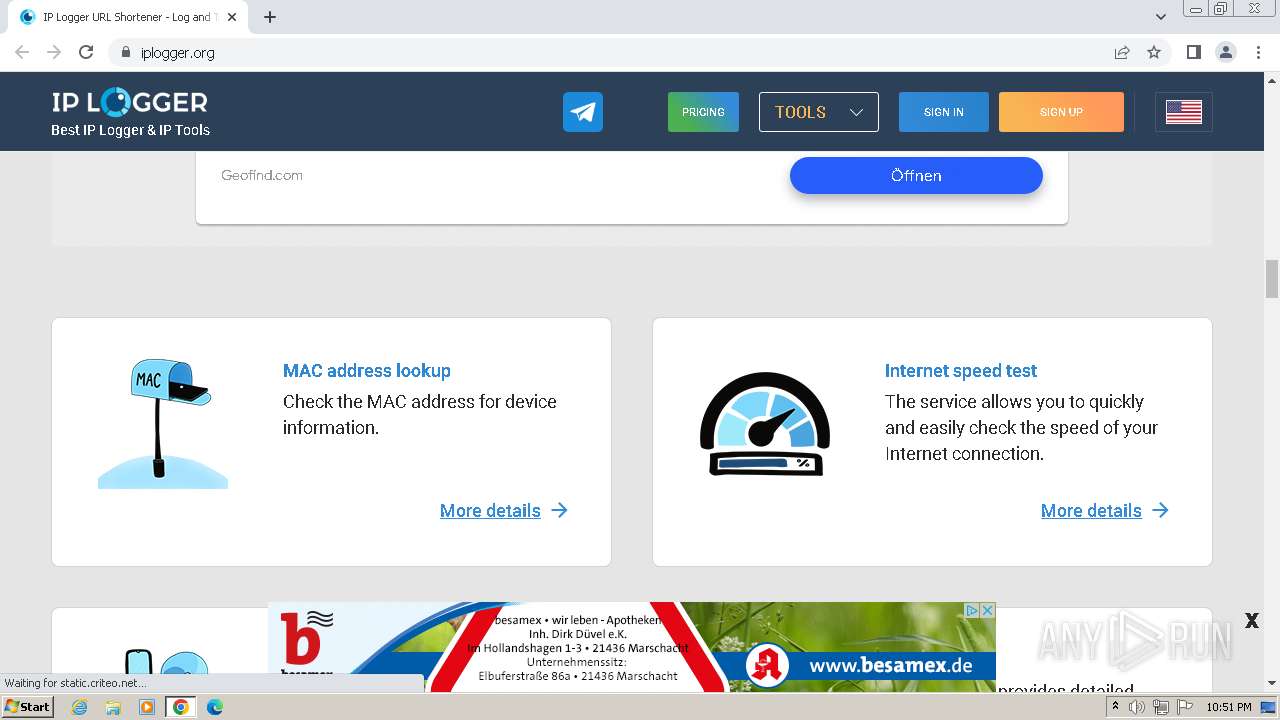Open the US flag language selector
This screenshot has height=720, width=1280.
point(1184,112)
